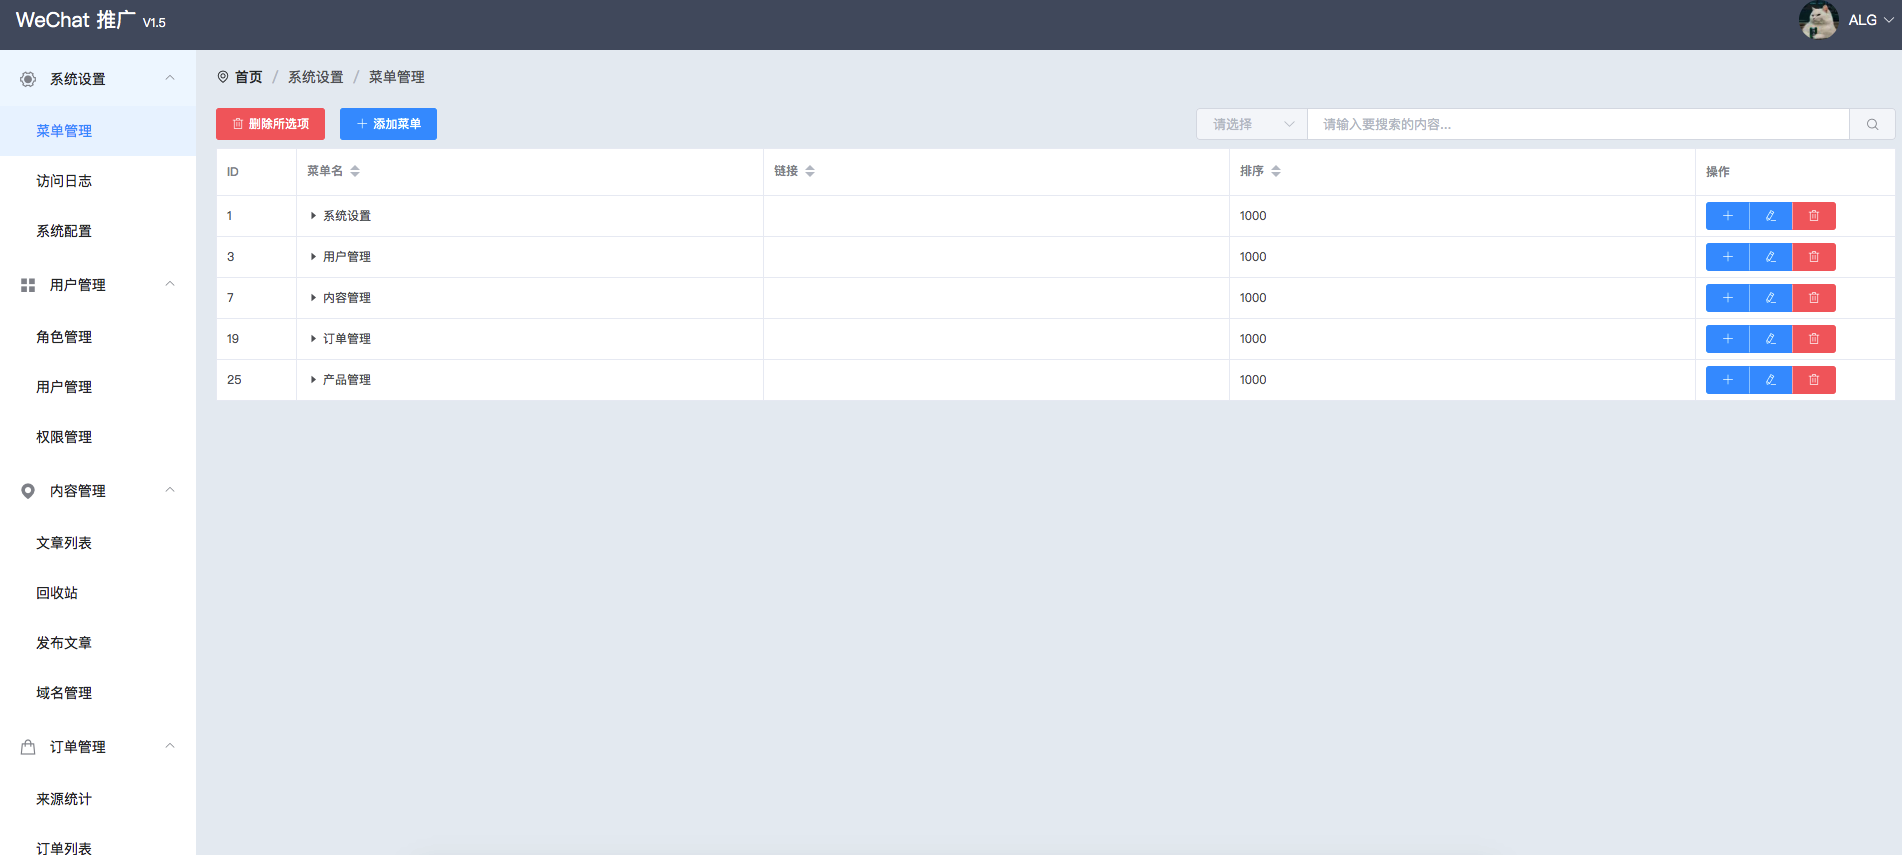The image size is (1902, 855).
Task: Sort the table by 菜单名 column
Action: [x=355, y=171]
